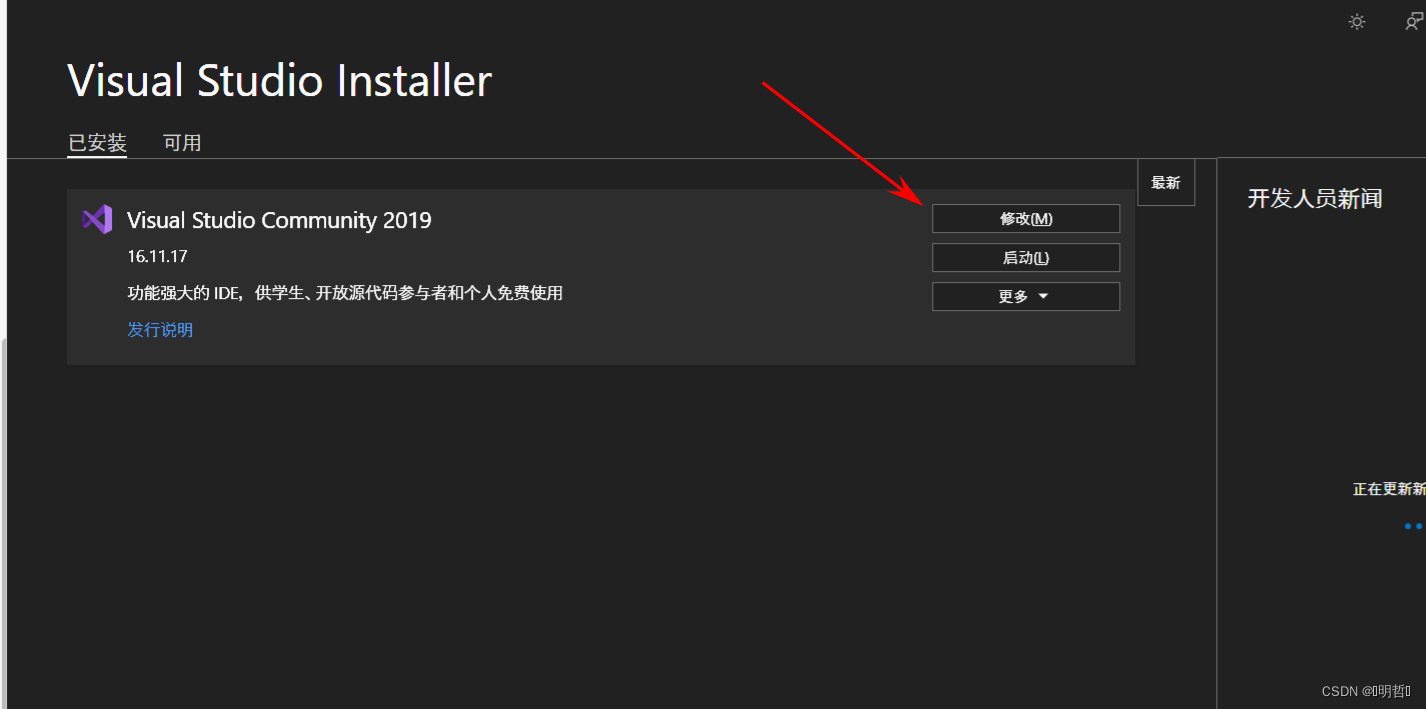Image resolution: width=1426 pixels, height=709 pixels.
Task: Launch Visual Studio with 启动(L)
Action: pos(1026,258)
